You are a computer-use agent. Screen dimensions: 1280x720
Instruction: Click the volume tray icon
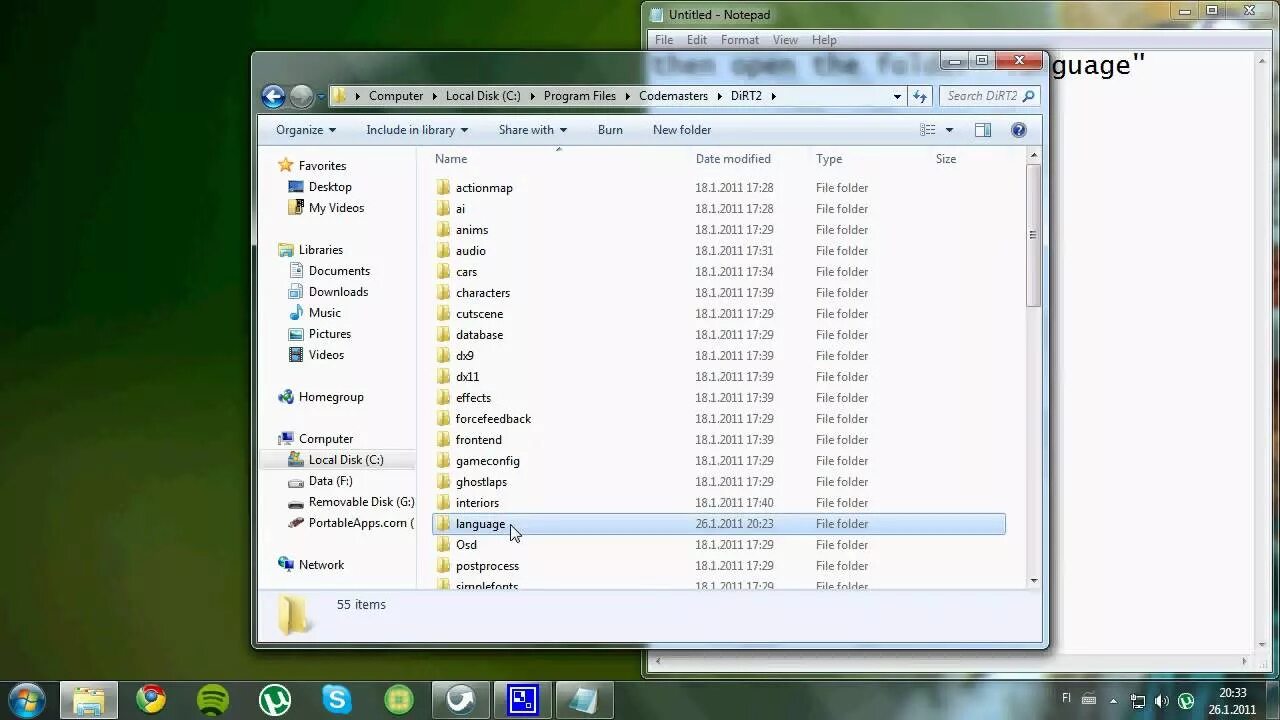(x=1162, y=700)
